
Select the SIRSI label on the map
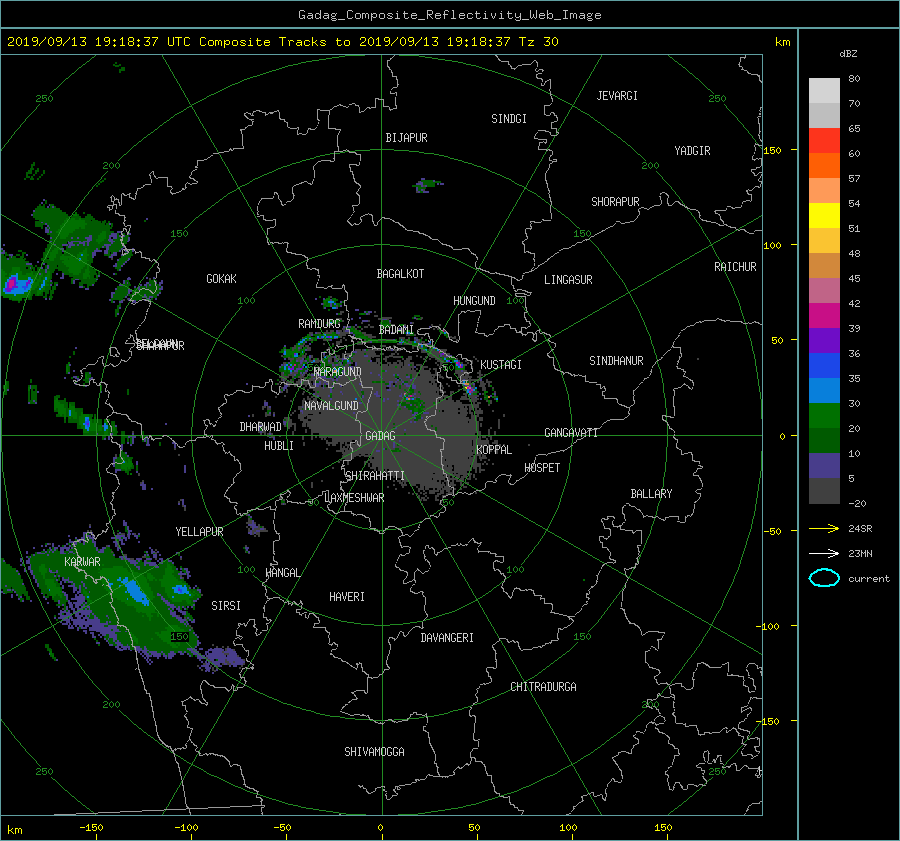pyautogui.click(x=226, y=606)
